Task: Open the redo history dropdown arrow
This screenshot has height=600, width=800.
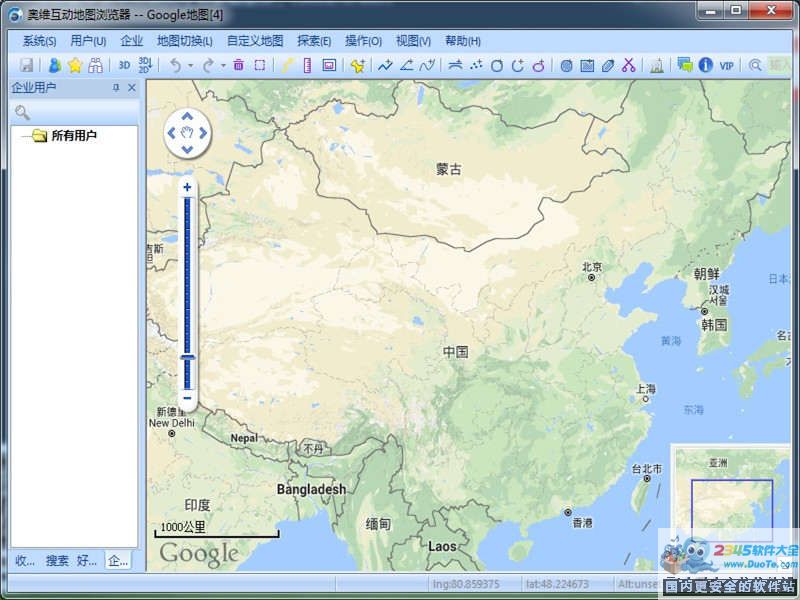Action: click(x=222, y=66)
